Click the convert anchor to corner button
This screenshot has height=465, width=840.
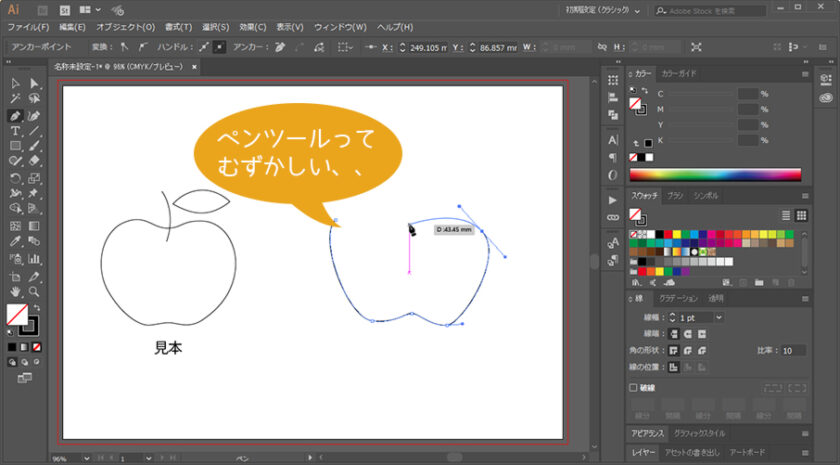coord(124,47)
